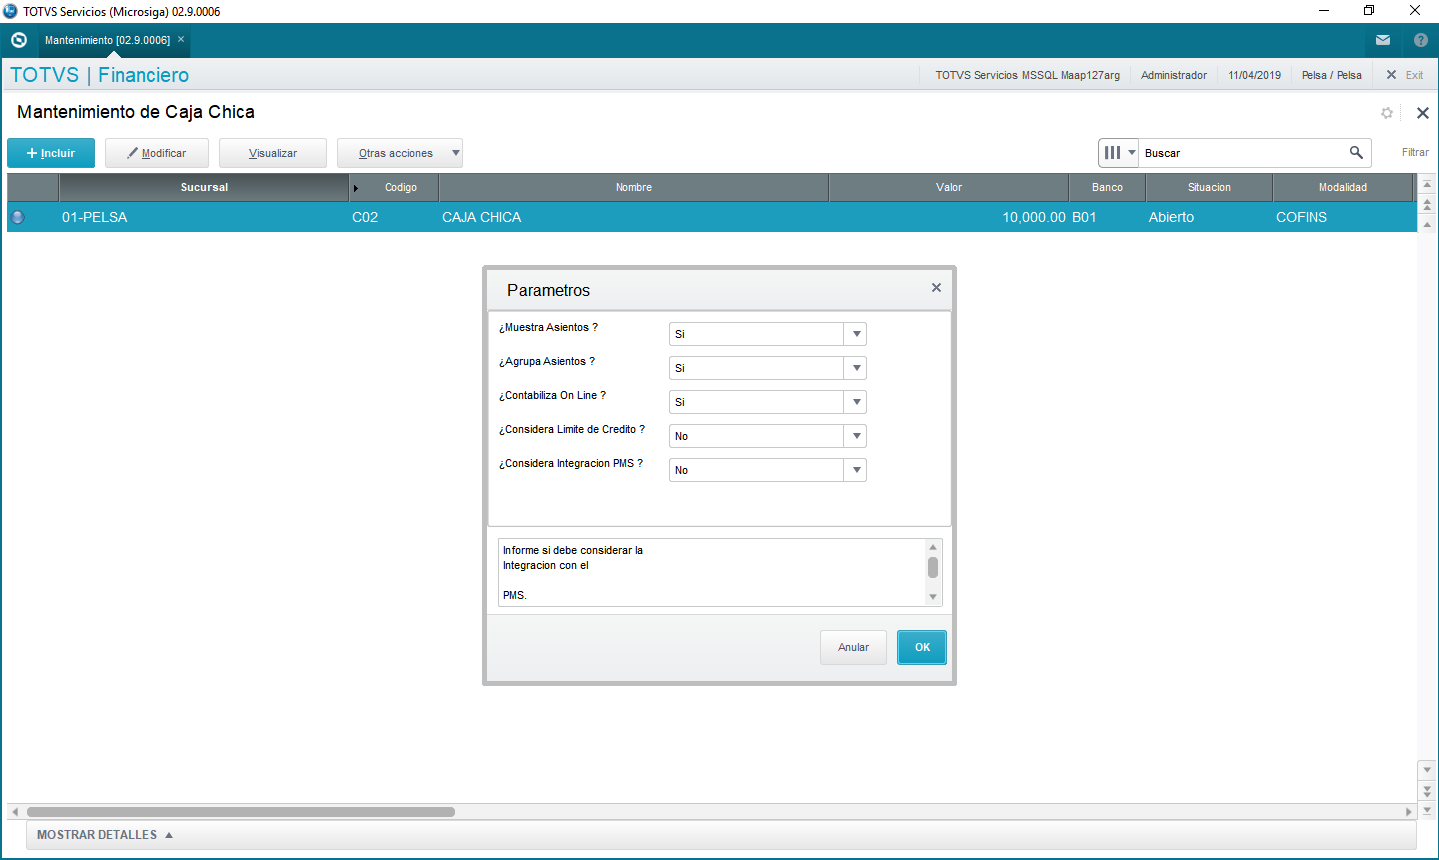Open the column selector icon beside Buscar
The image size is (1439, 860).
click(1118, 153)
